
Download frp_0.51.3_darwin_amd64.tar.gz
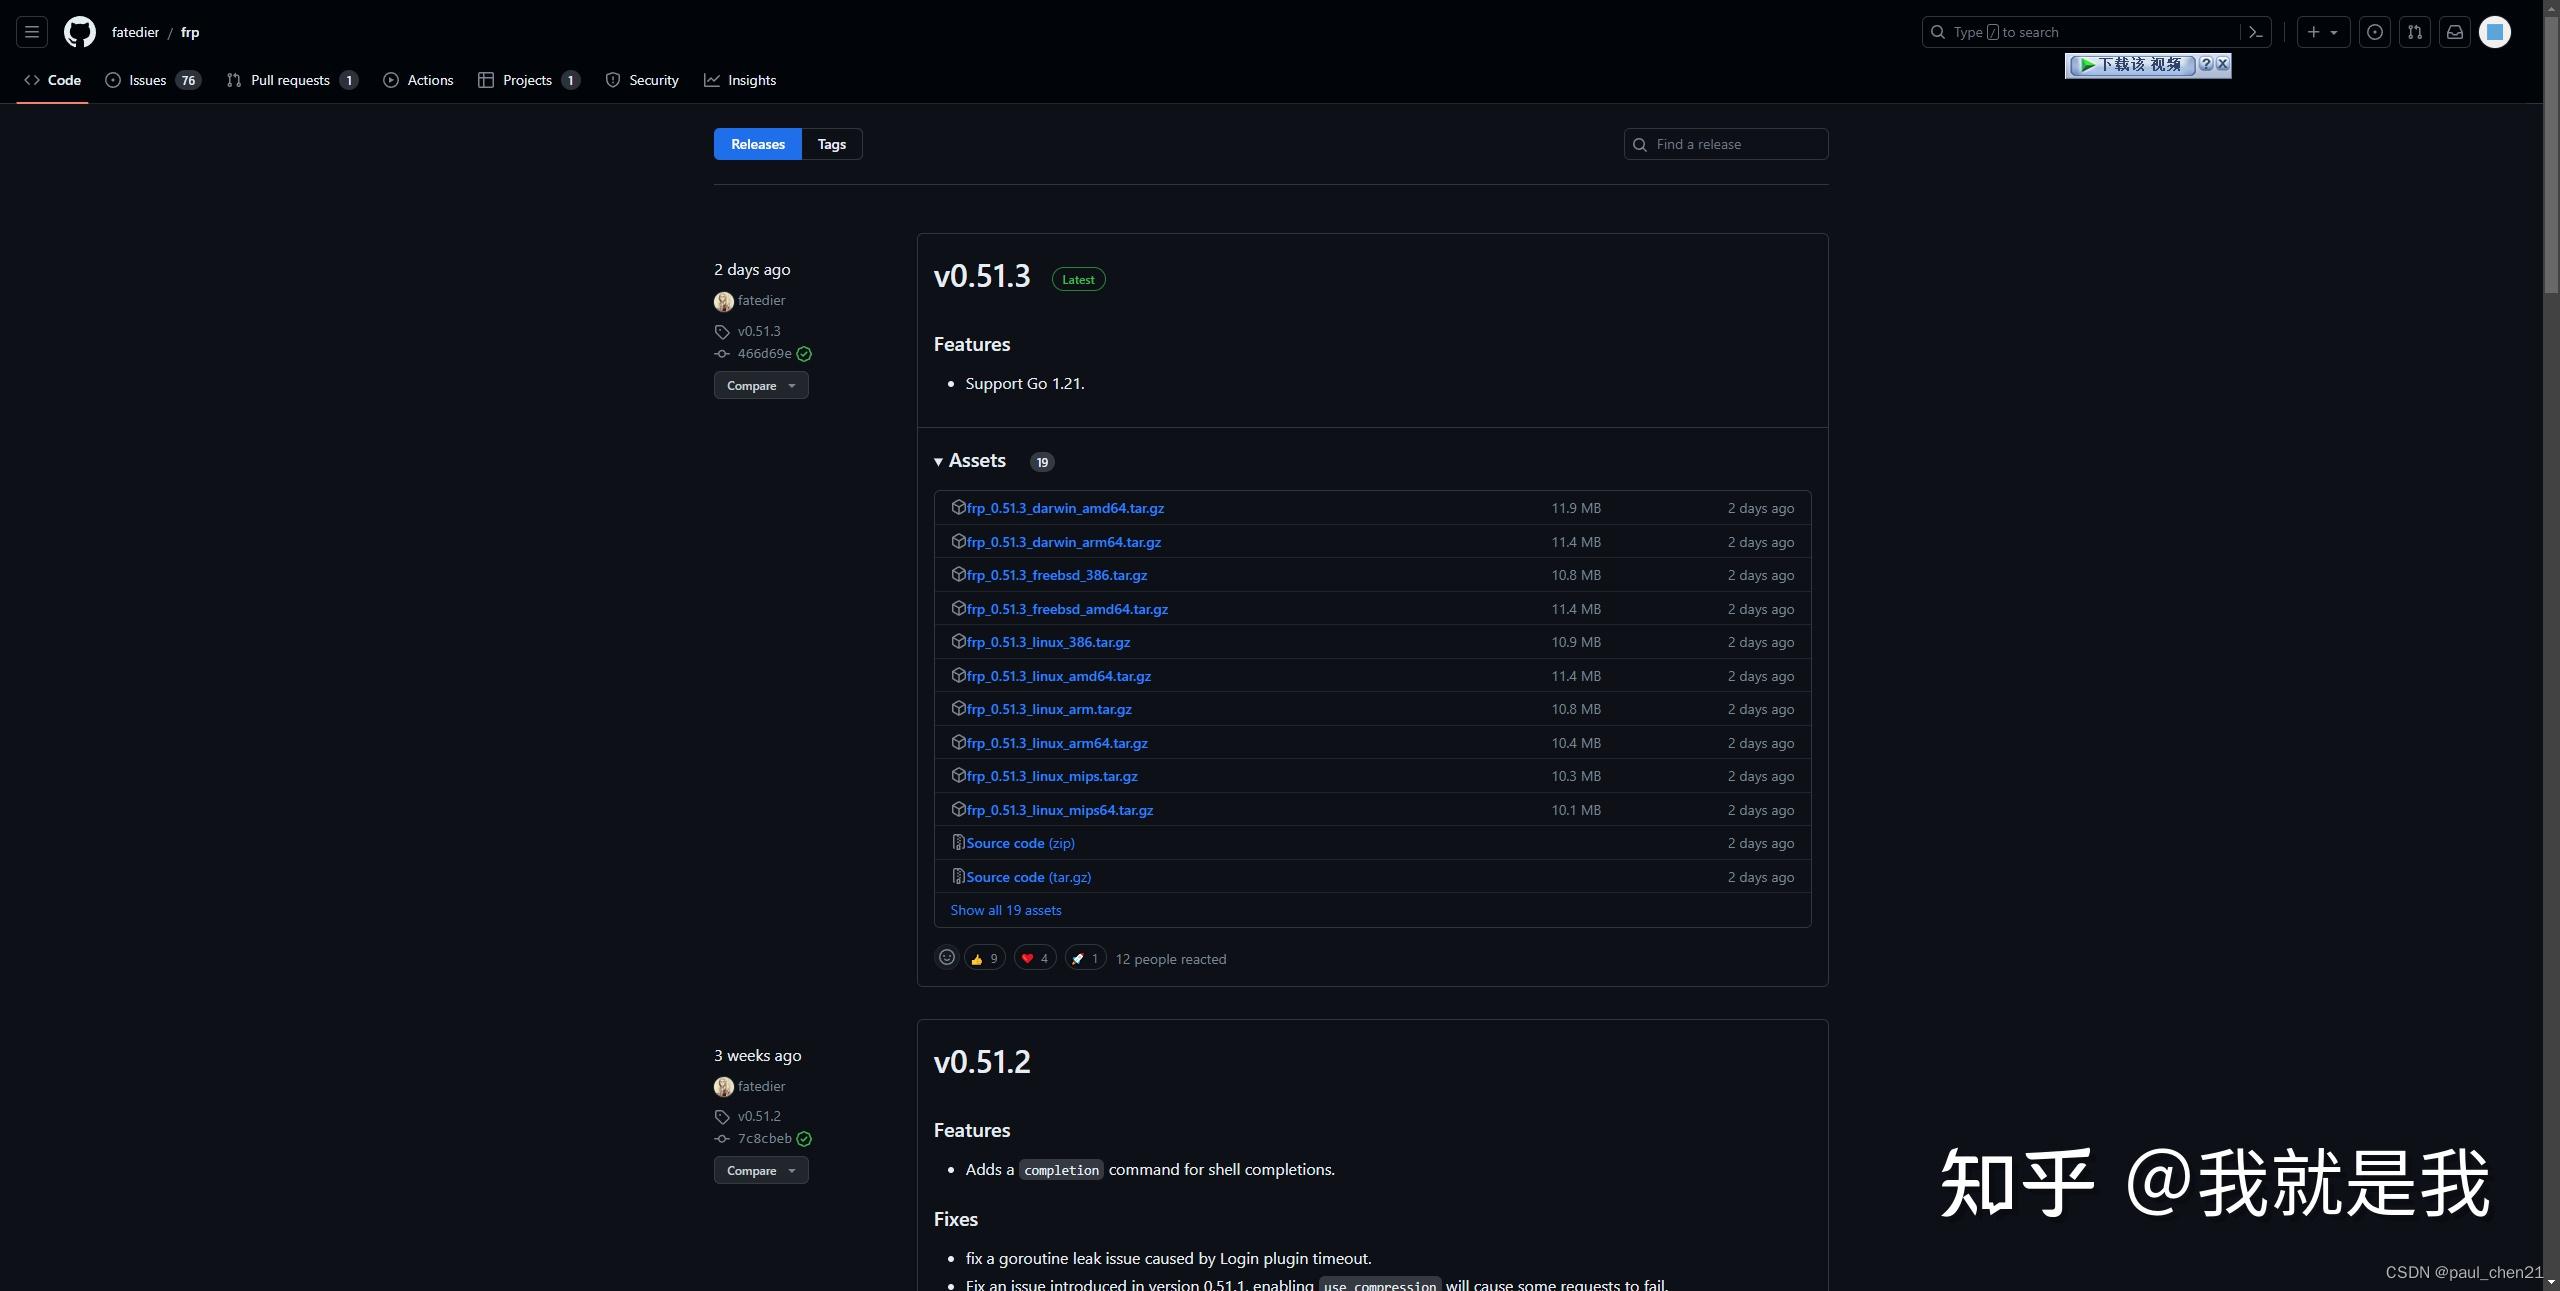pos(1065,508)
